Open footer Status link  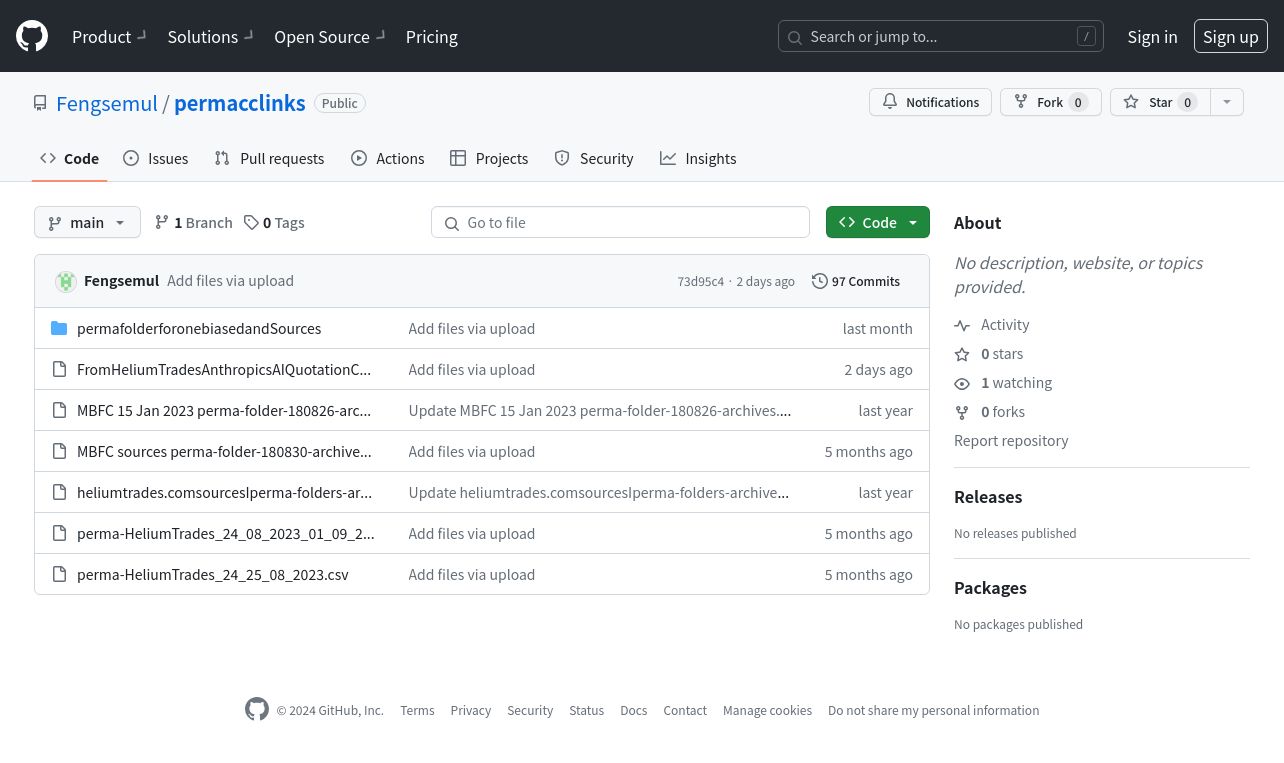pyautogui.click(x=586, y=710)
